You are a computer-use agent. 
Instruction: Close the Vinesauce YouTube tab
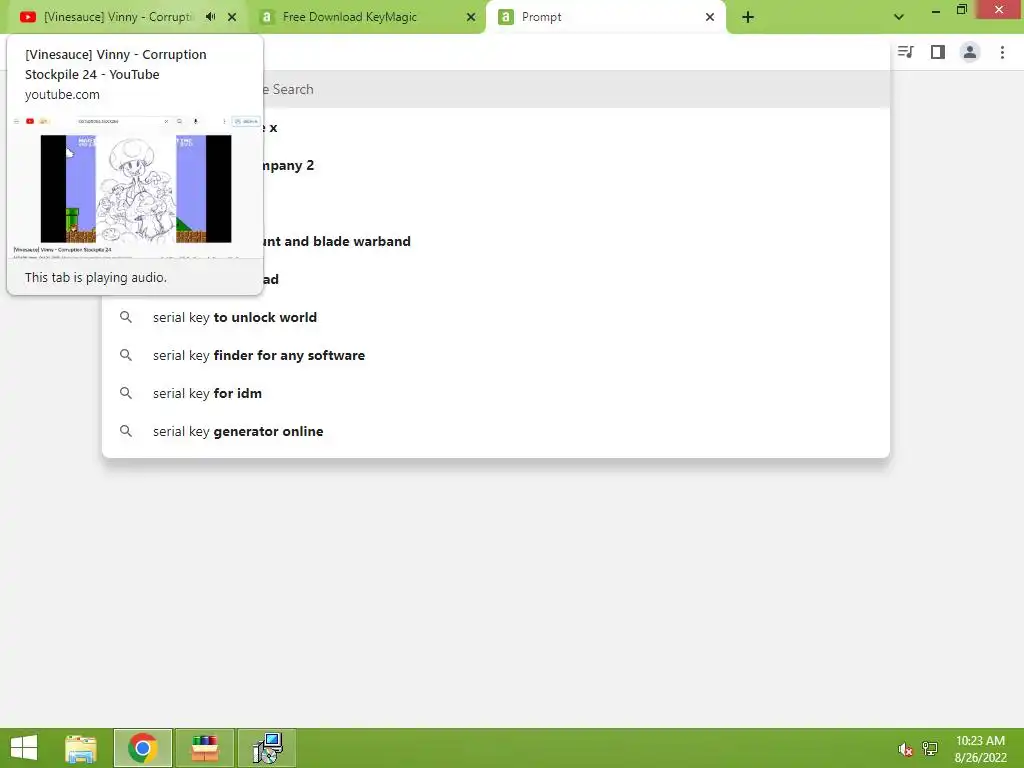tap(232, 17)
